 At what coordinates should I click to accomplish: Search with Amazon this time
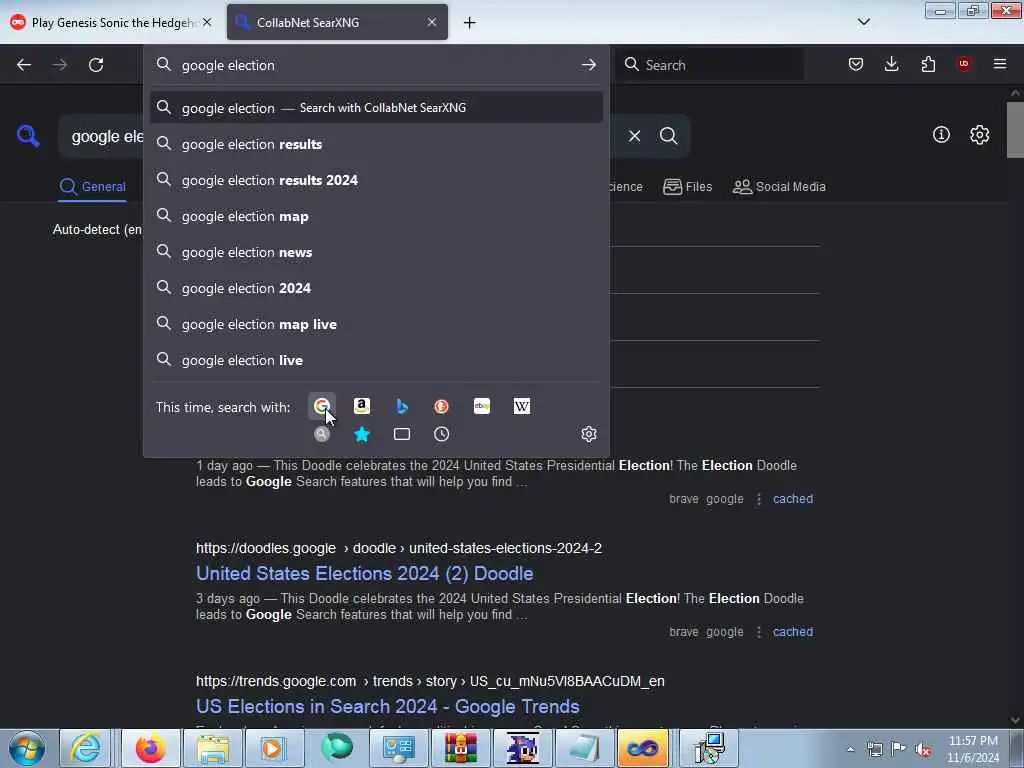coord(362,406)
